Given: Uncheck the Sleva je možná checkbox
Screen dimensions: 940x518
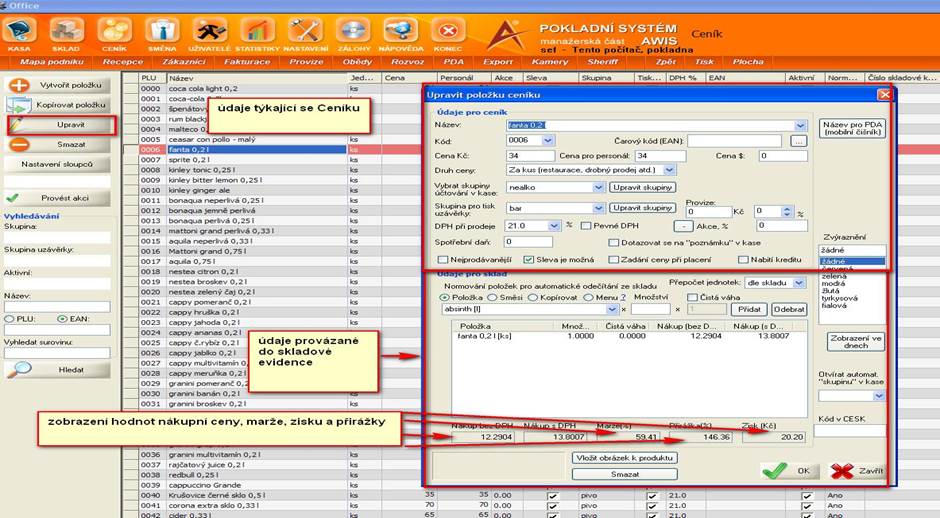Looking at the screenshot, I should click(x=528, y=260).
